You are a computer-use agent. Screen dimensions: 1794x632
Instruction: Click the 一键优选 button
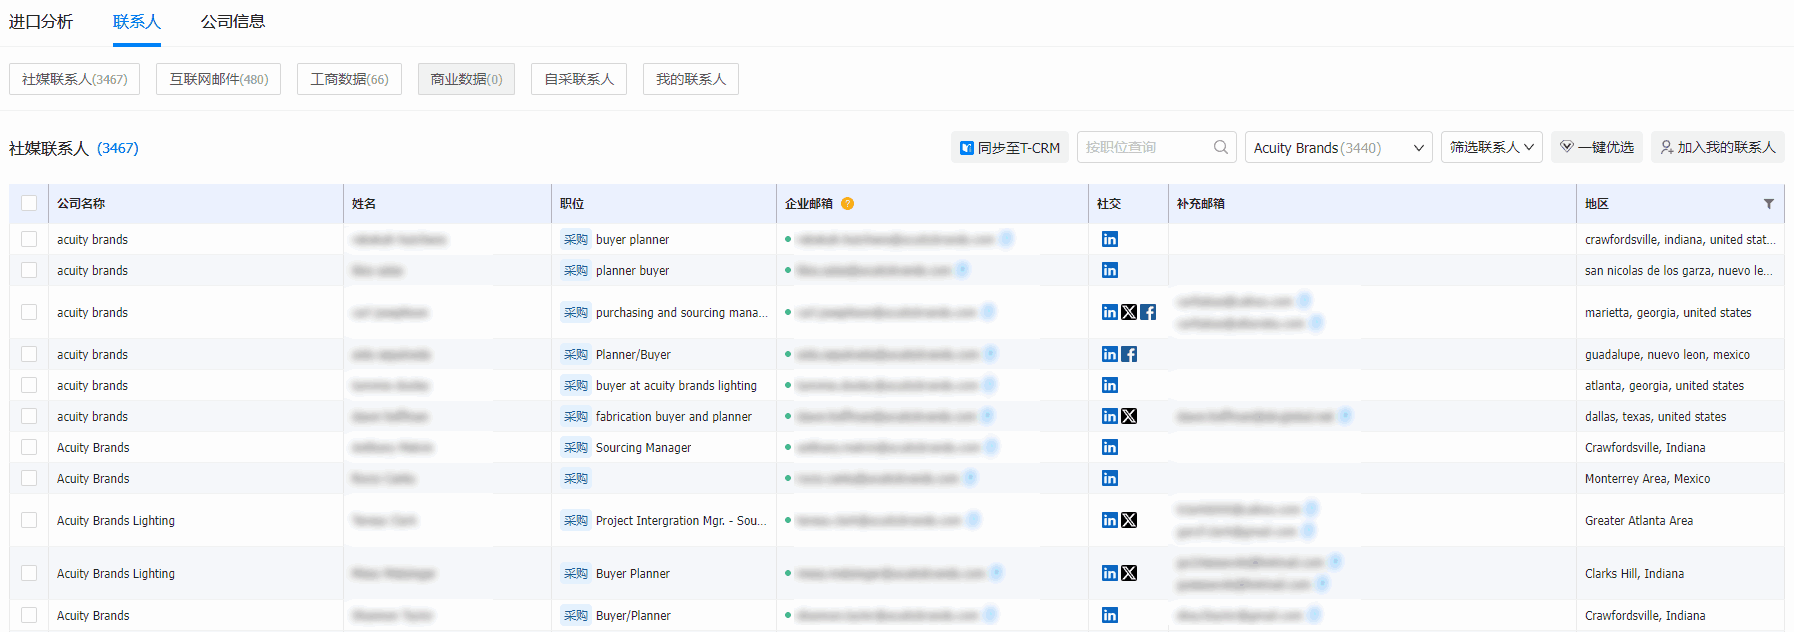(1596, 147)
